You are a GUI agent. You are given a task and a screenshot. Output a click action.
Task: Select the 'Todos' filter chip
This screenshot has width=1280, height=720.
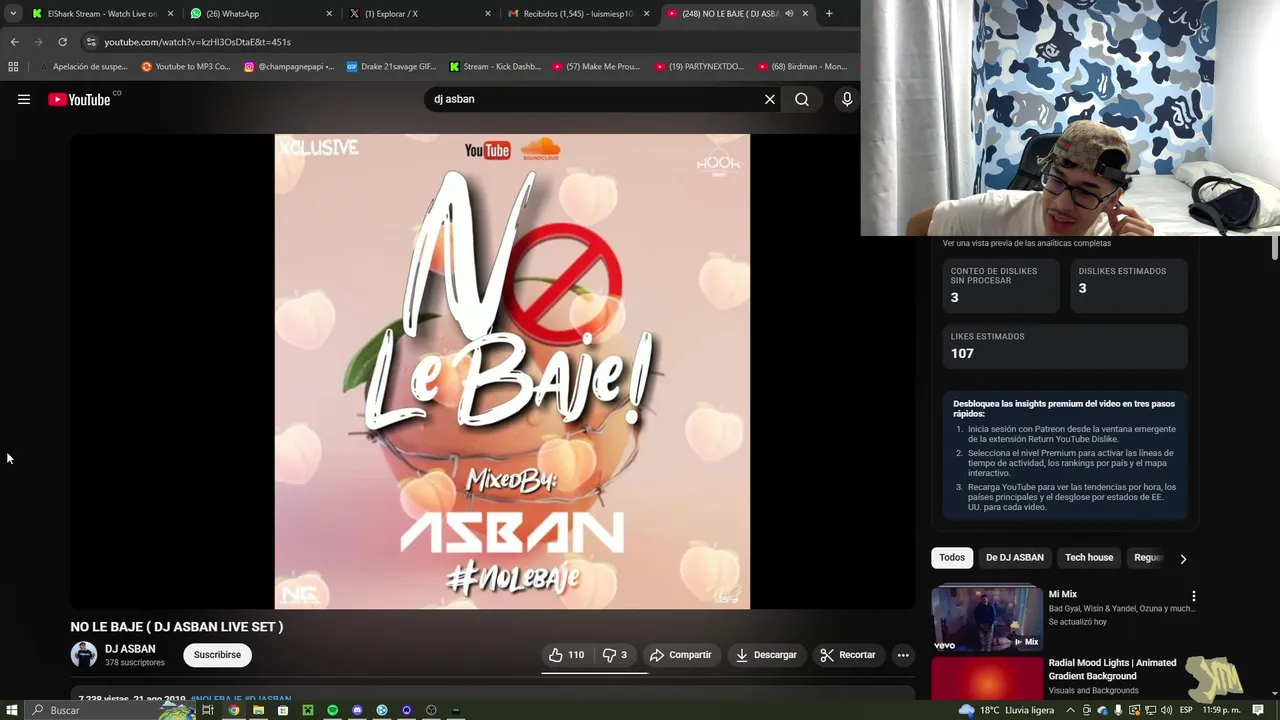click(x=952, y=558)
